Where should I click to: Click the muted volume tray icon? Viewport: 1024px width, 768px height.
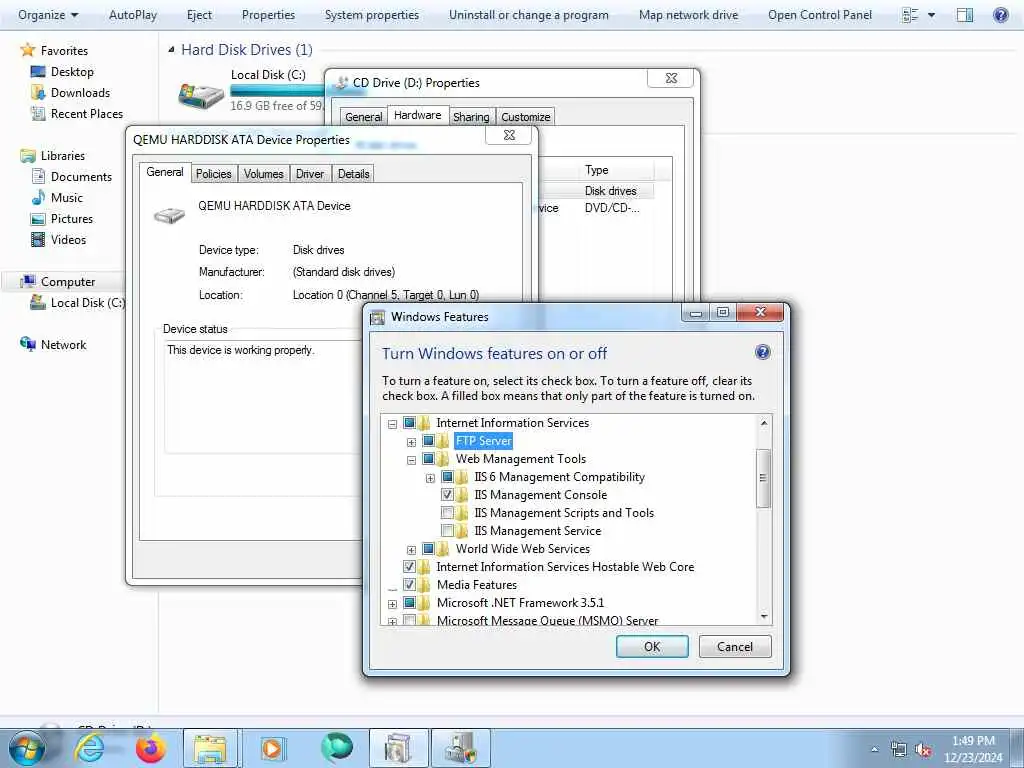point(923,750)
